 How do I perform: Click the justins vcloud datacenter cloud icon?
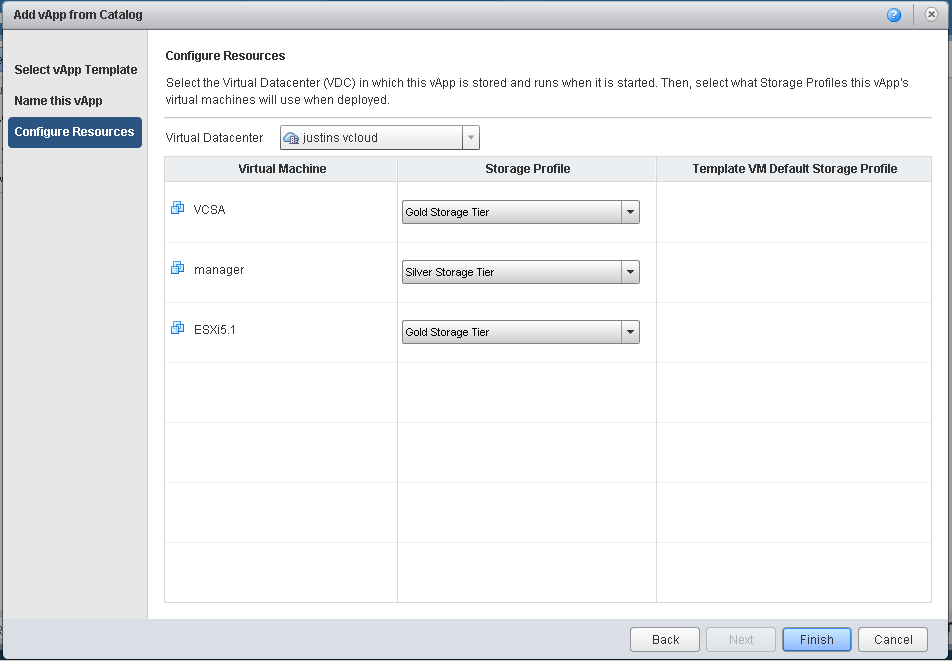click(291, 138)
